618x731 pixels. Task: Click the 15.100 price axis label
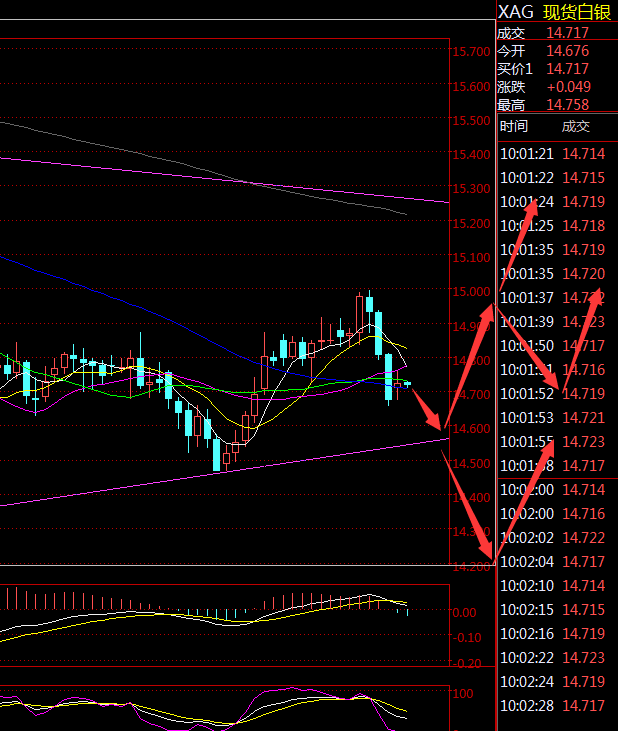pos(471,258)
